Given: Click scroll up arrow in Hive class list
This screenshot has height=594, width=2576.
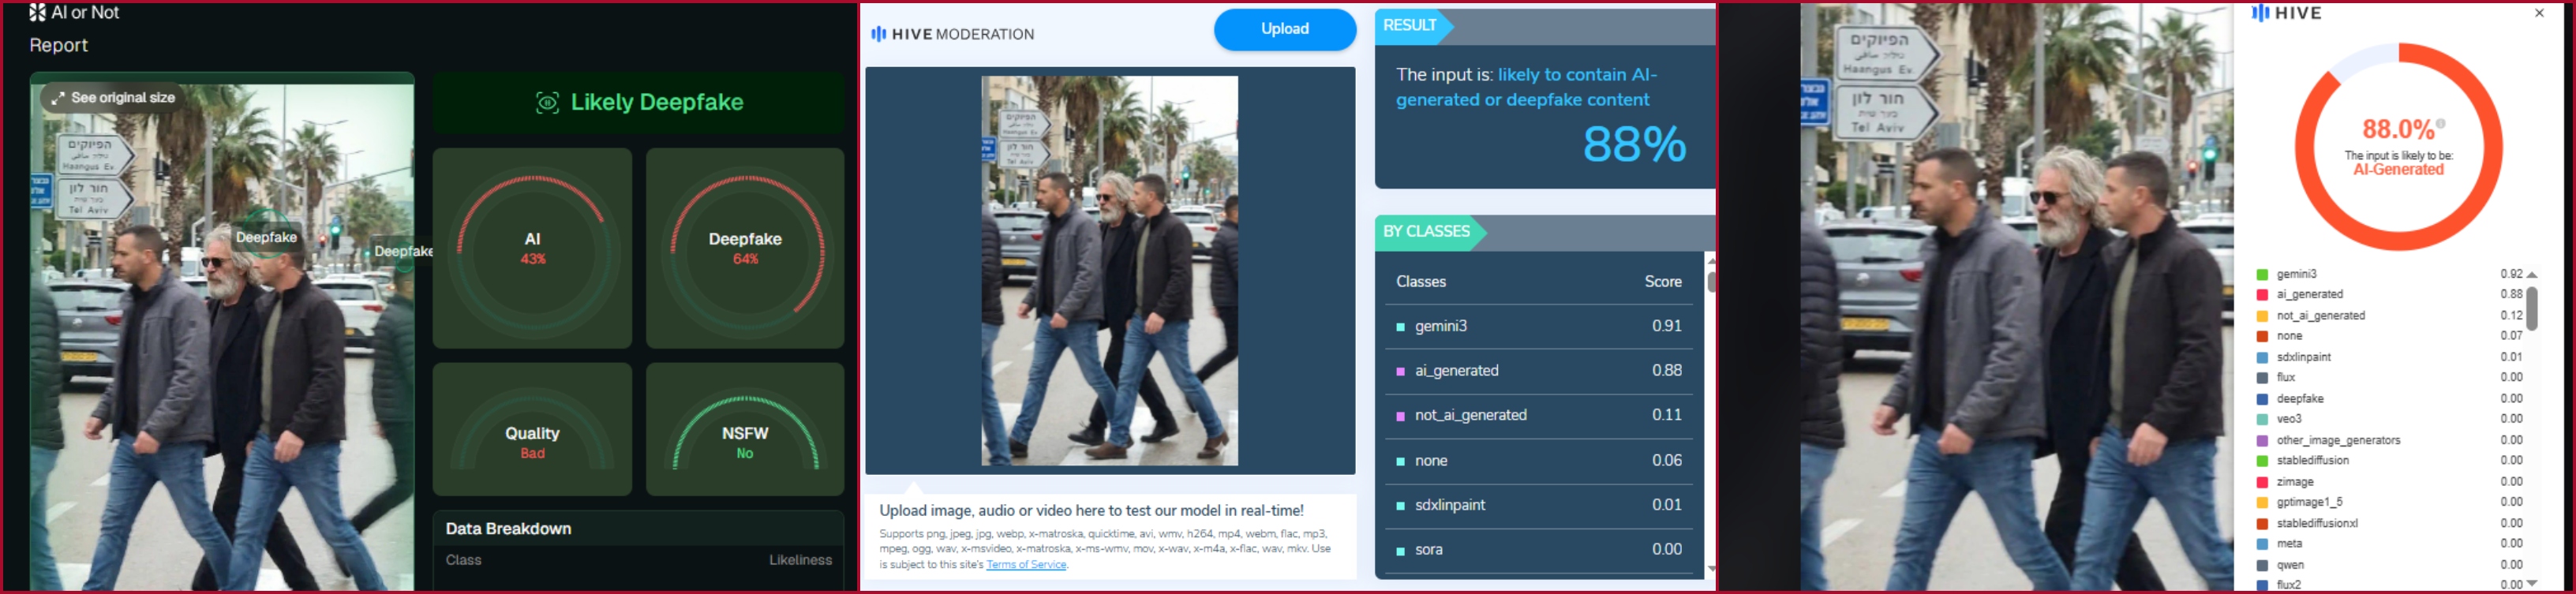Looking at the screenshot, I should (x=2532, y=274).
